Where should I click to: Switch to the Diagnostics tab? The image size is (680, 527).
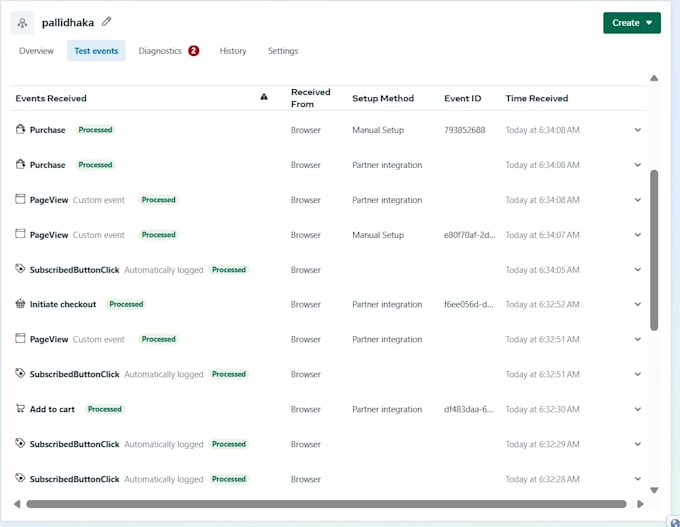[160, 51]
